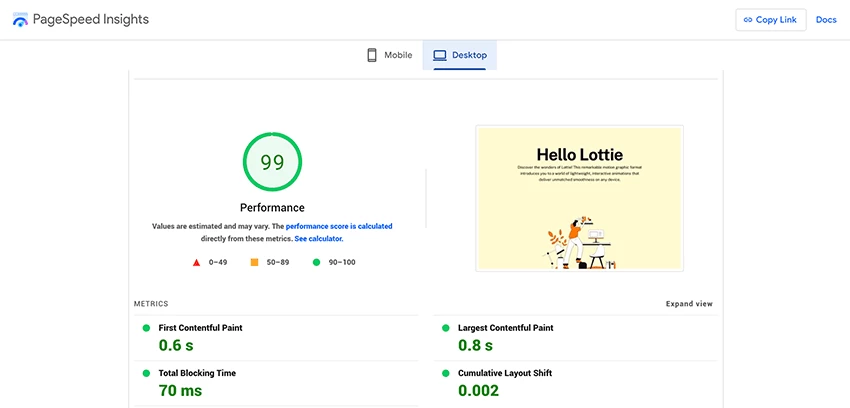Click the Cumulative Layout Shift metric label
Image resolution: width=850 pixels, height=408 pixels.
click(505, 373)
